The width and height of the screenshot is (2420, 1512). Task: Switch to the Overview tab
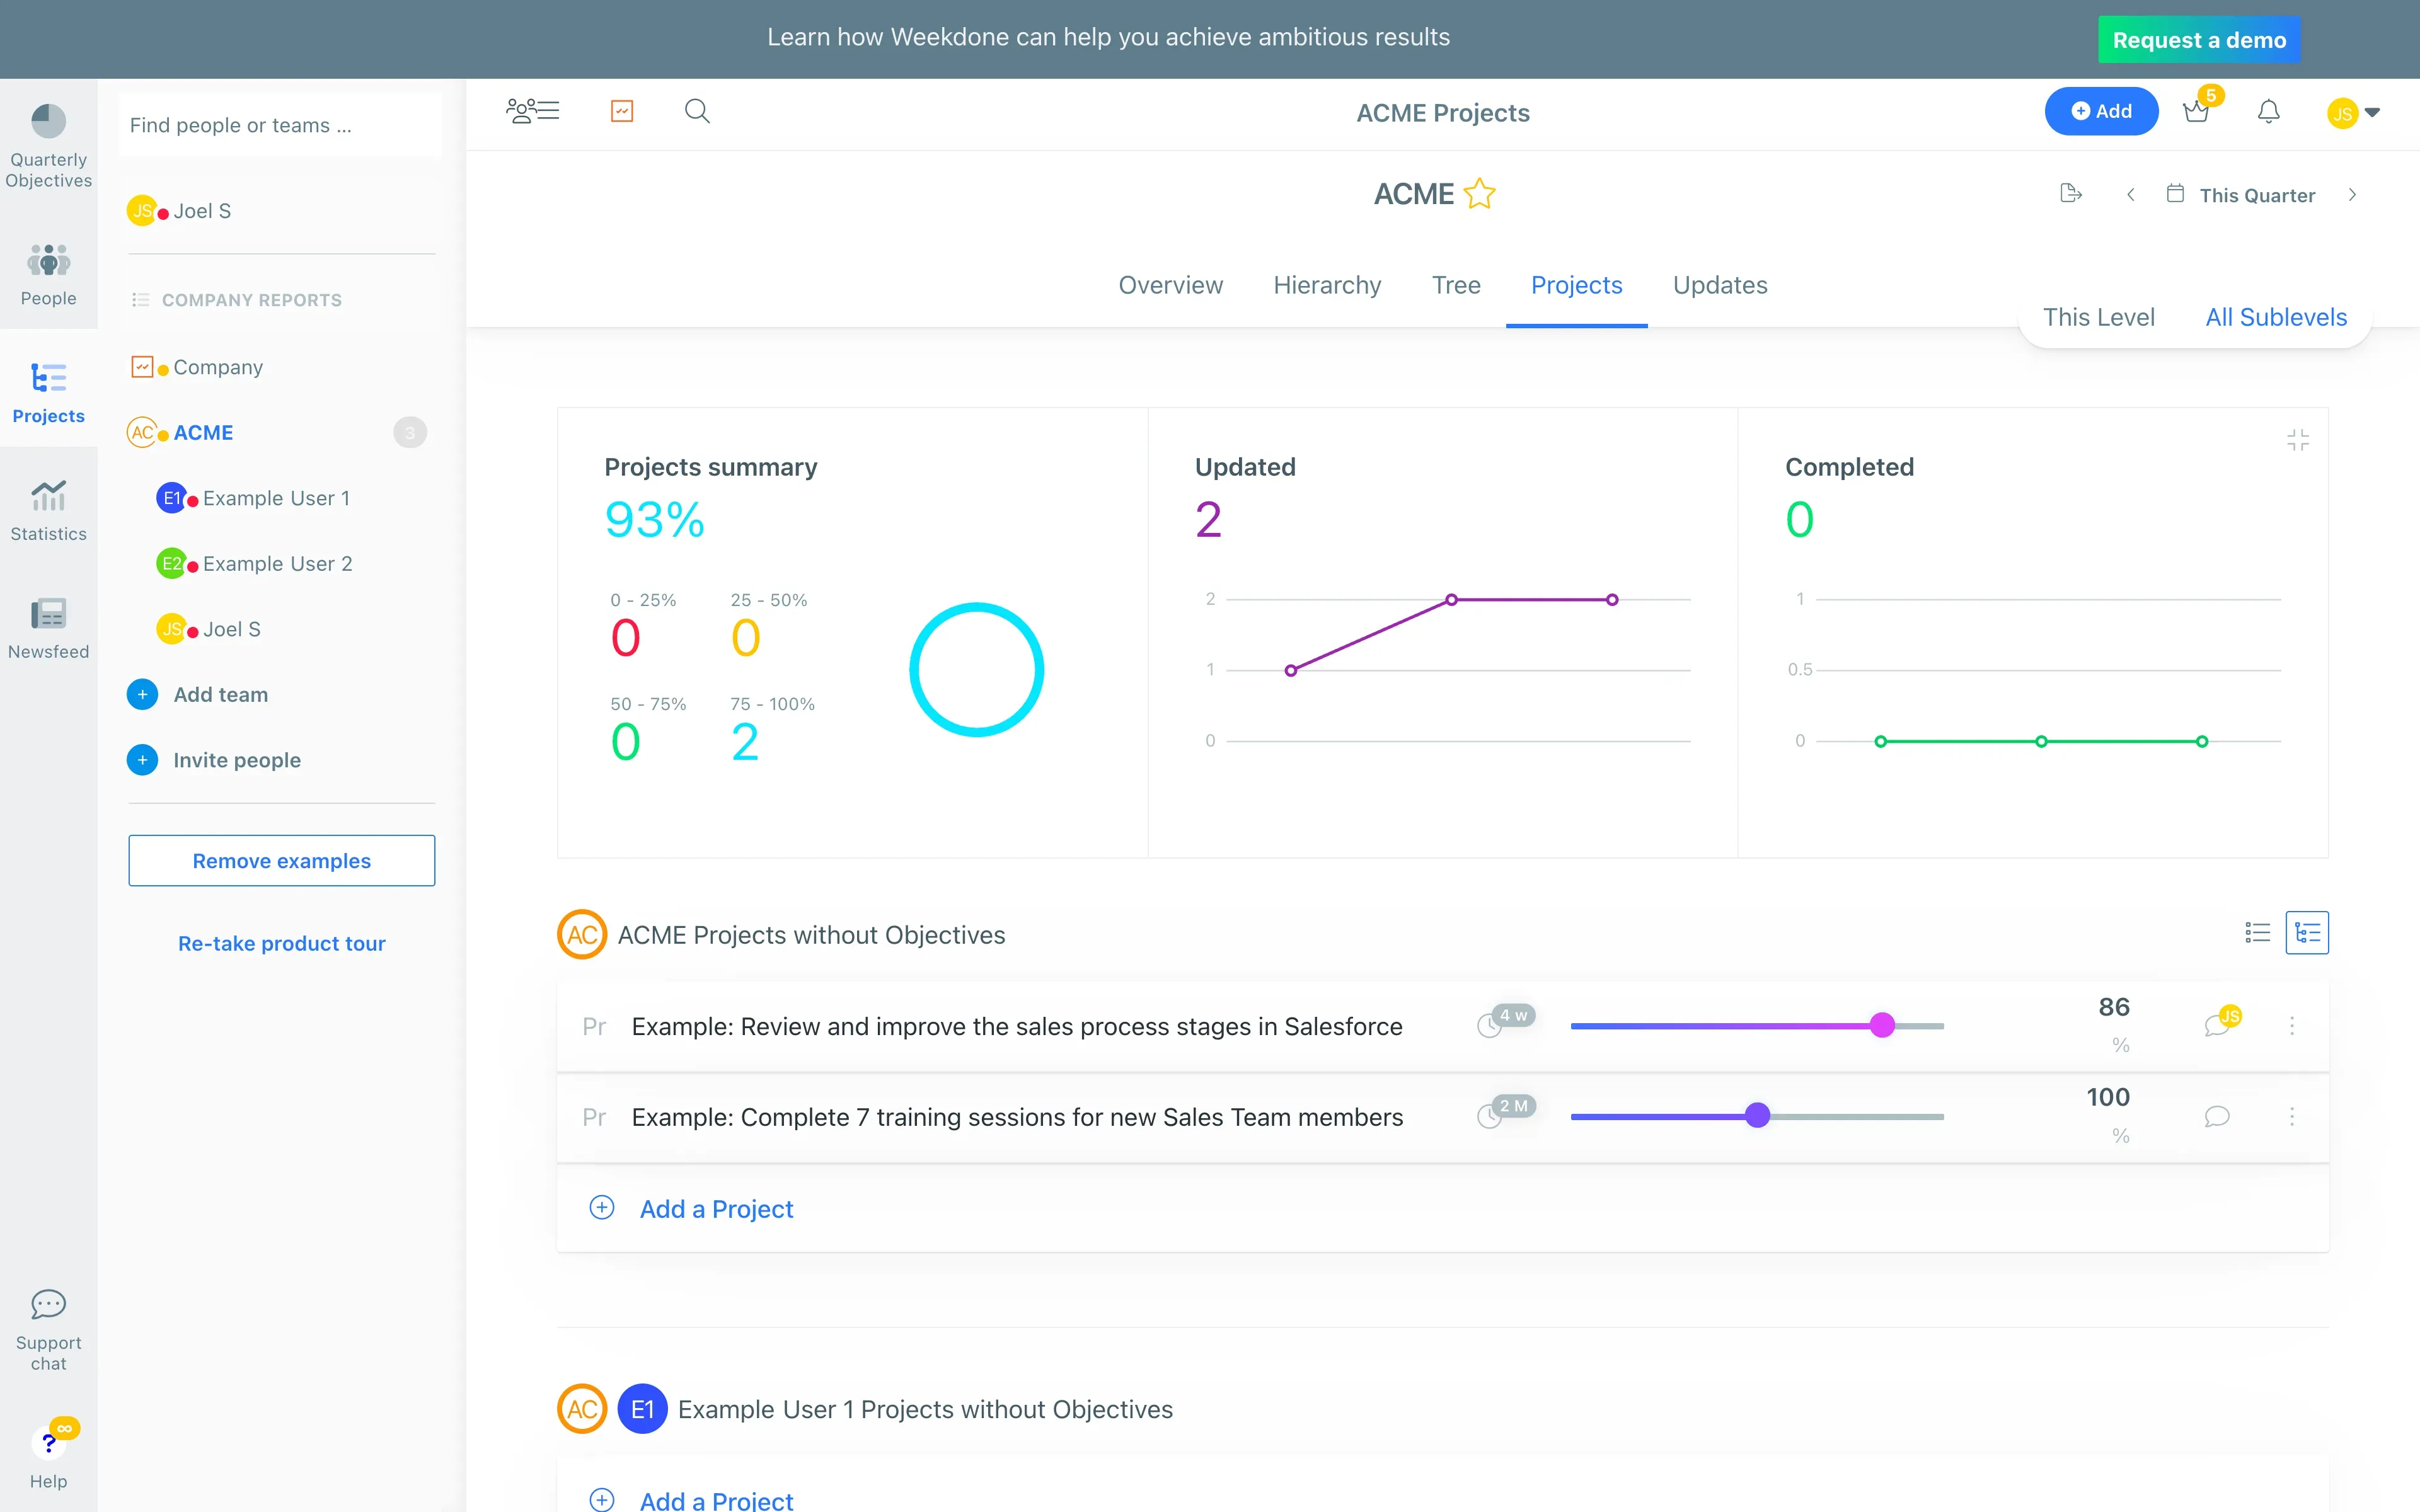[1170, 285]
